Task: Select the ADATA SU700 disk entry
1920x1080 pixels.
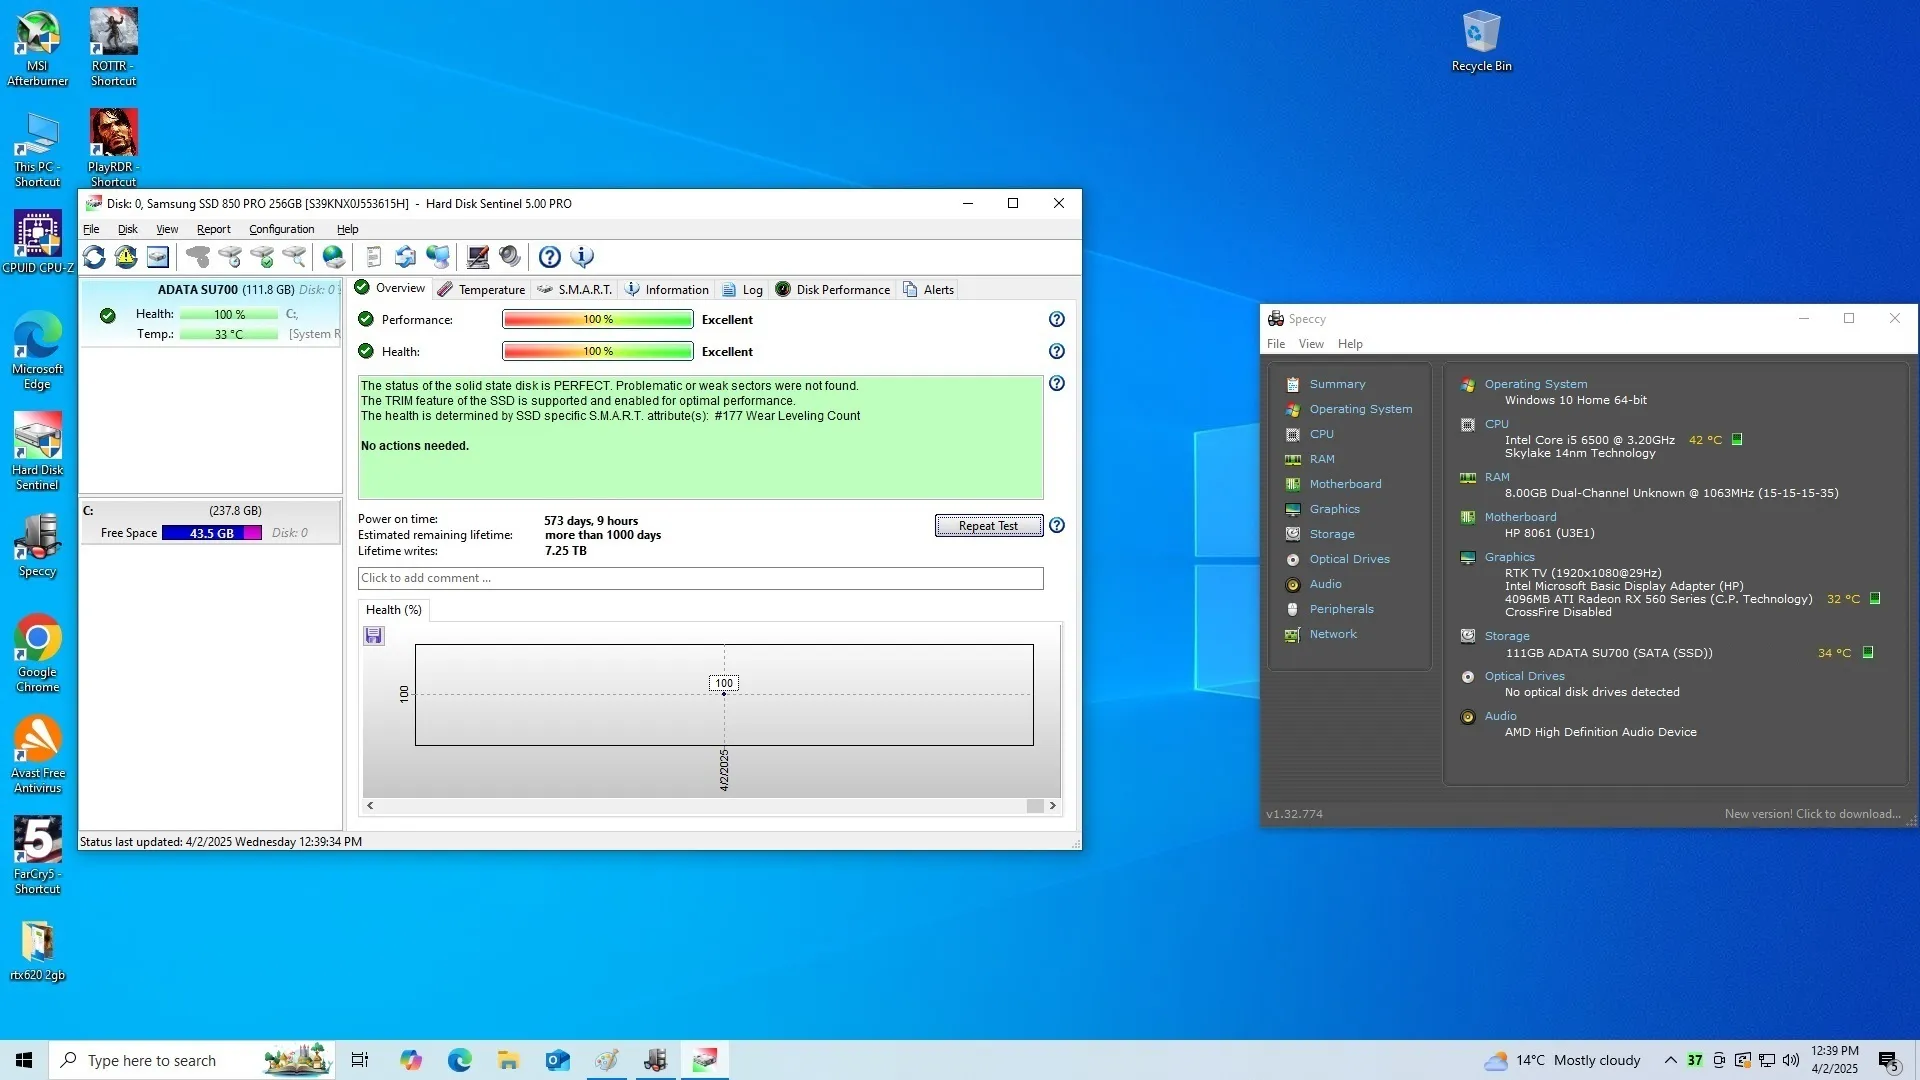Action: click(x=211, y=312)
